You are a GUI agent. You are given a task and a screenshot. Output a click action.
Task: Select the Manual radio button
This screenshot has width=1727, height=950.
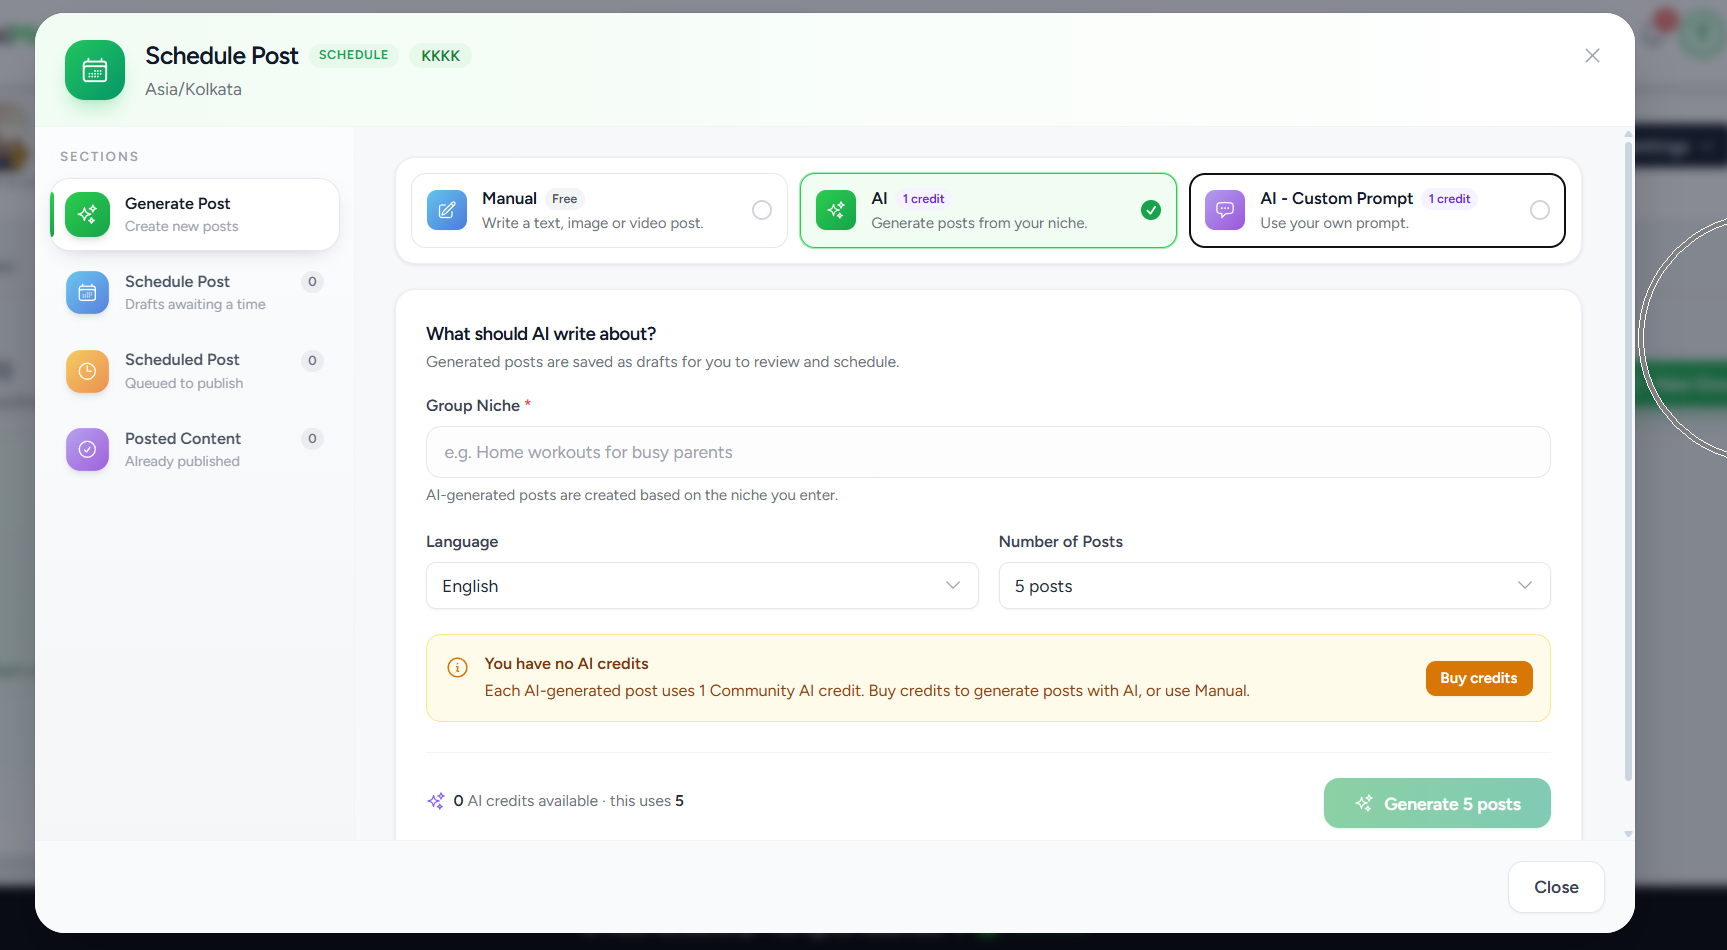click(x=762, y=210)
